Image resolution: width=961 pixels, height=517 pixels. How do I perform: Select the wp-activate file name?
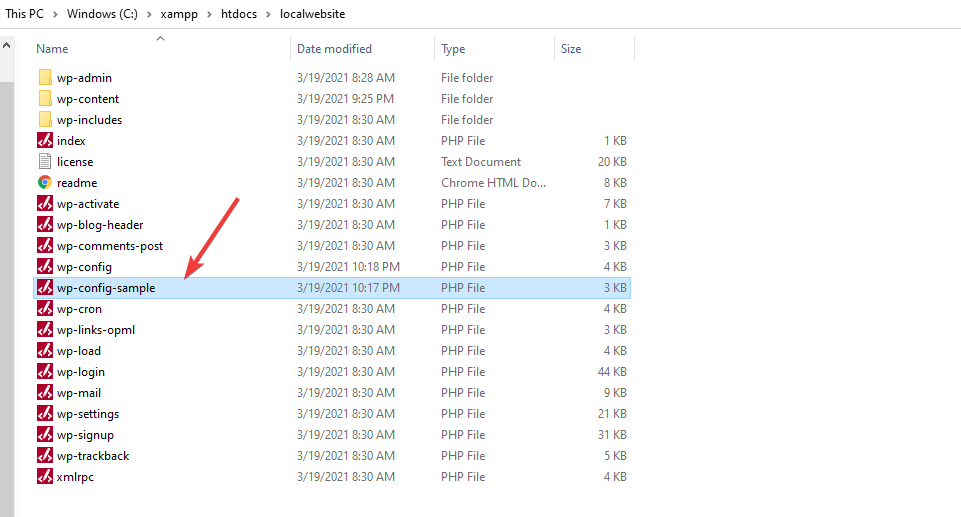point(88,203)
